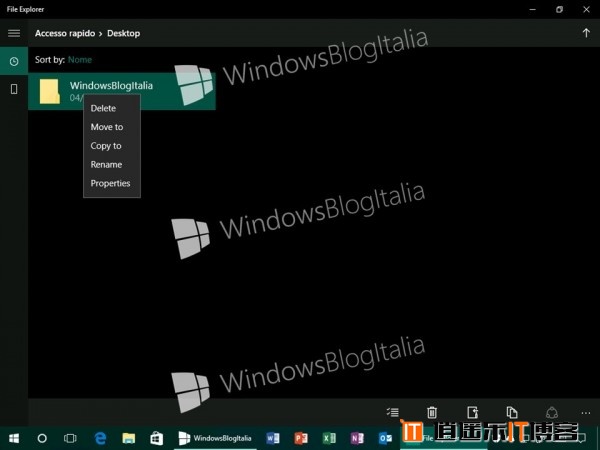Open the more options ellipsis
The height and width of the screenshot is (450, 600).
tap(586, 413)
